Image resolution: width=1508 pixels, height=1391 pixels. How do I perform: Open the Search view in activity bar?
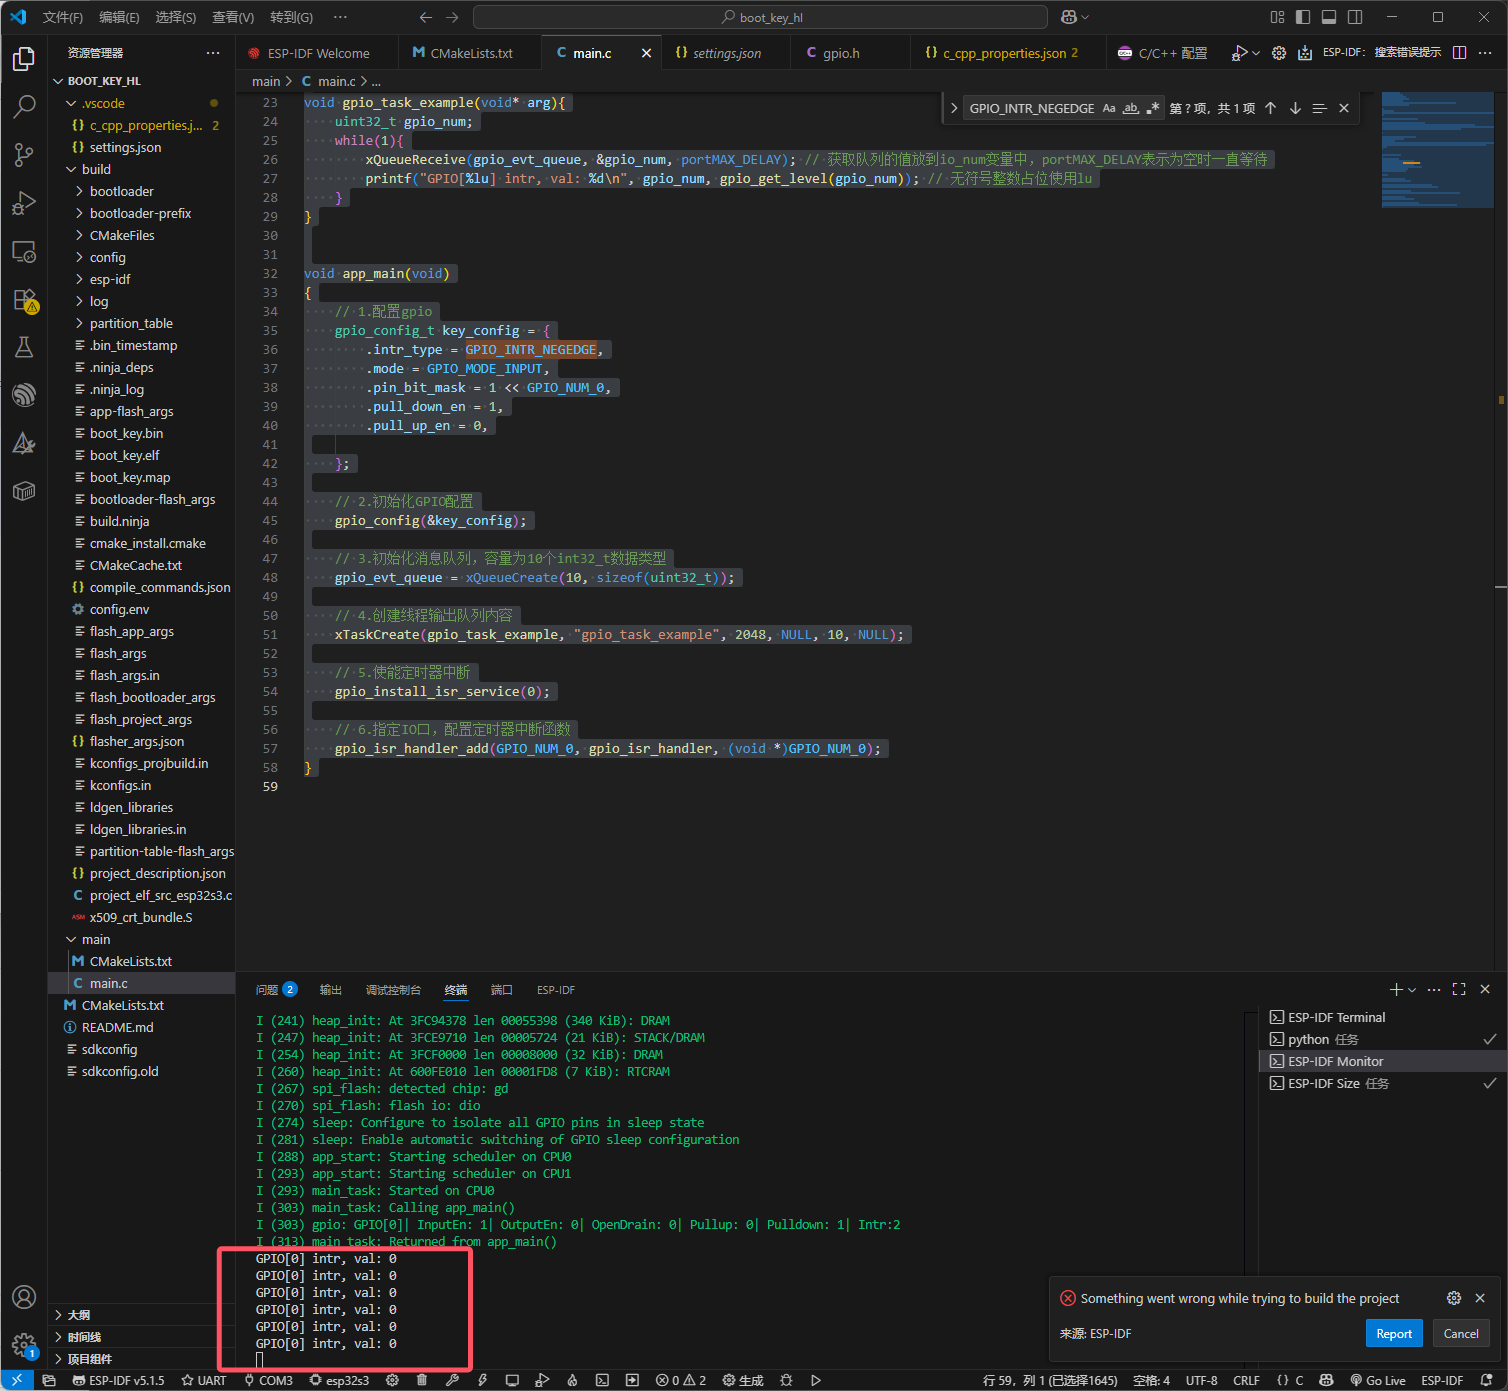click(24, 106)
